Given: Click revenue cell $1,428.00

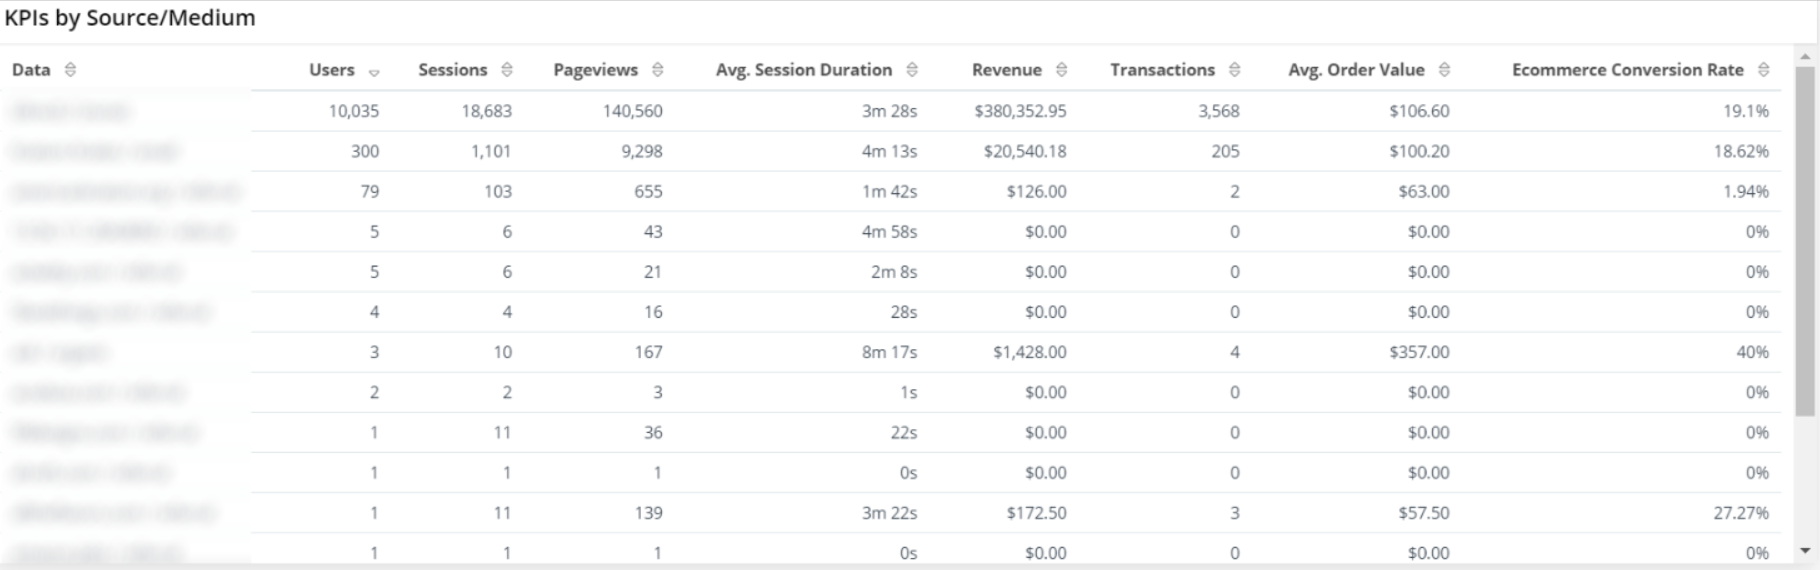Looking at the screenshot, I should click(1030, 352).
